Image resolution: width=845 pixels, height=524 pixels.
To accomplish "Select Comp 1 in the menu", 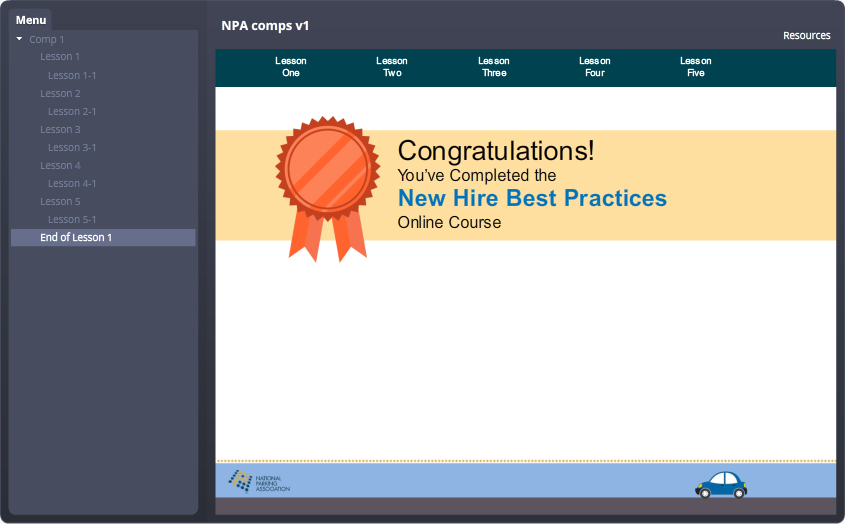I will (46, 39).
